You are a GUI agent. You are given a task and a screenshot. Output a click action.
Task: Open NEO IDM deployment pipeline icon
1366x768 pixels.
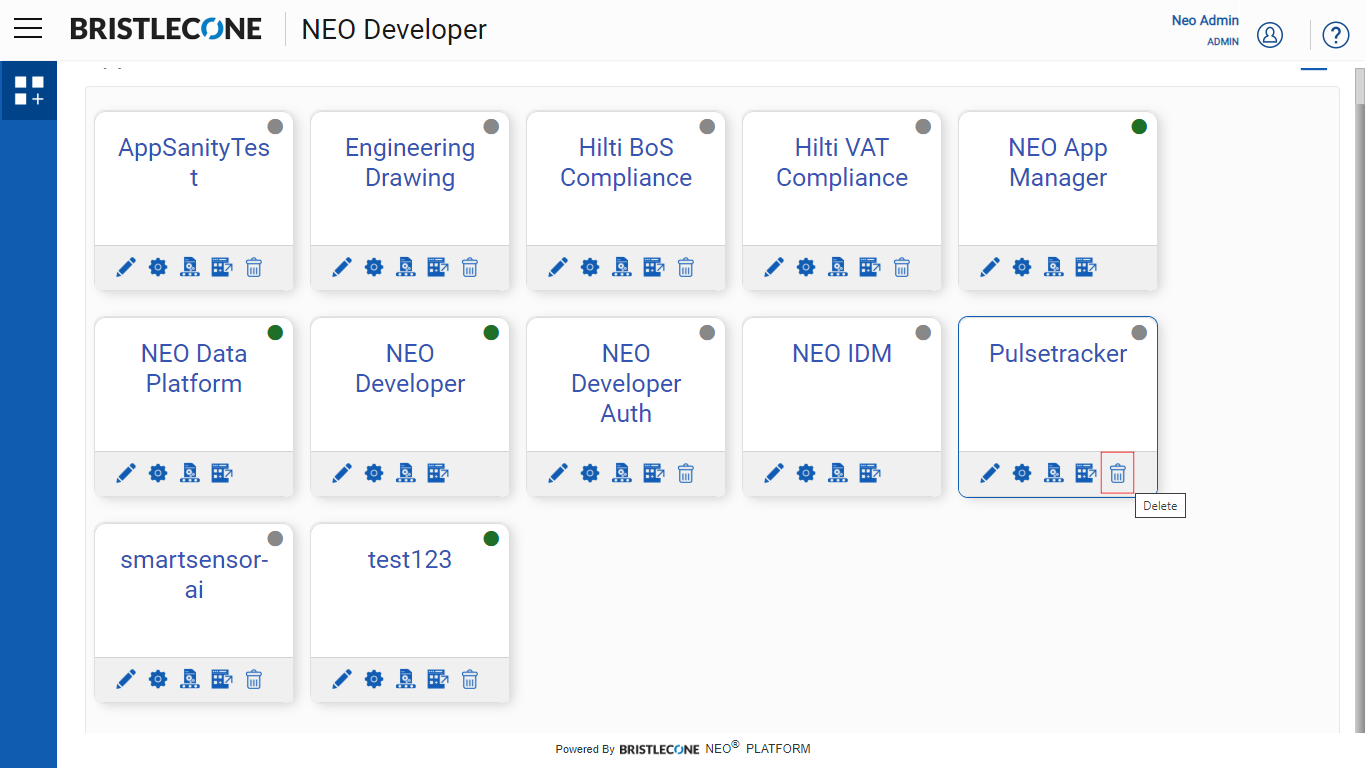click(838, 473)
